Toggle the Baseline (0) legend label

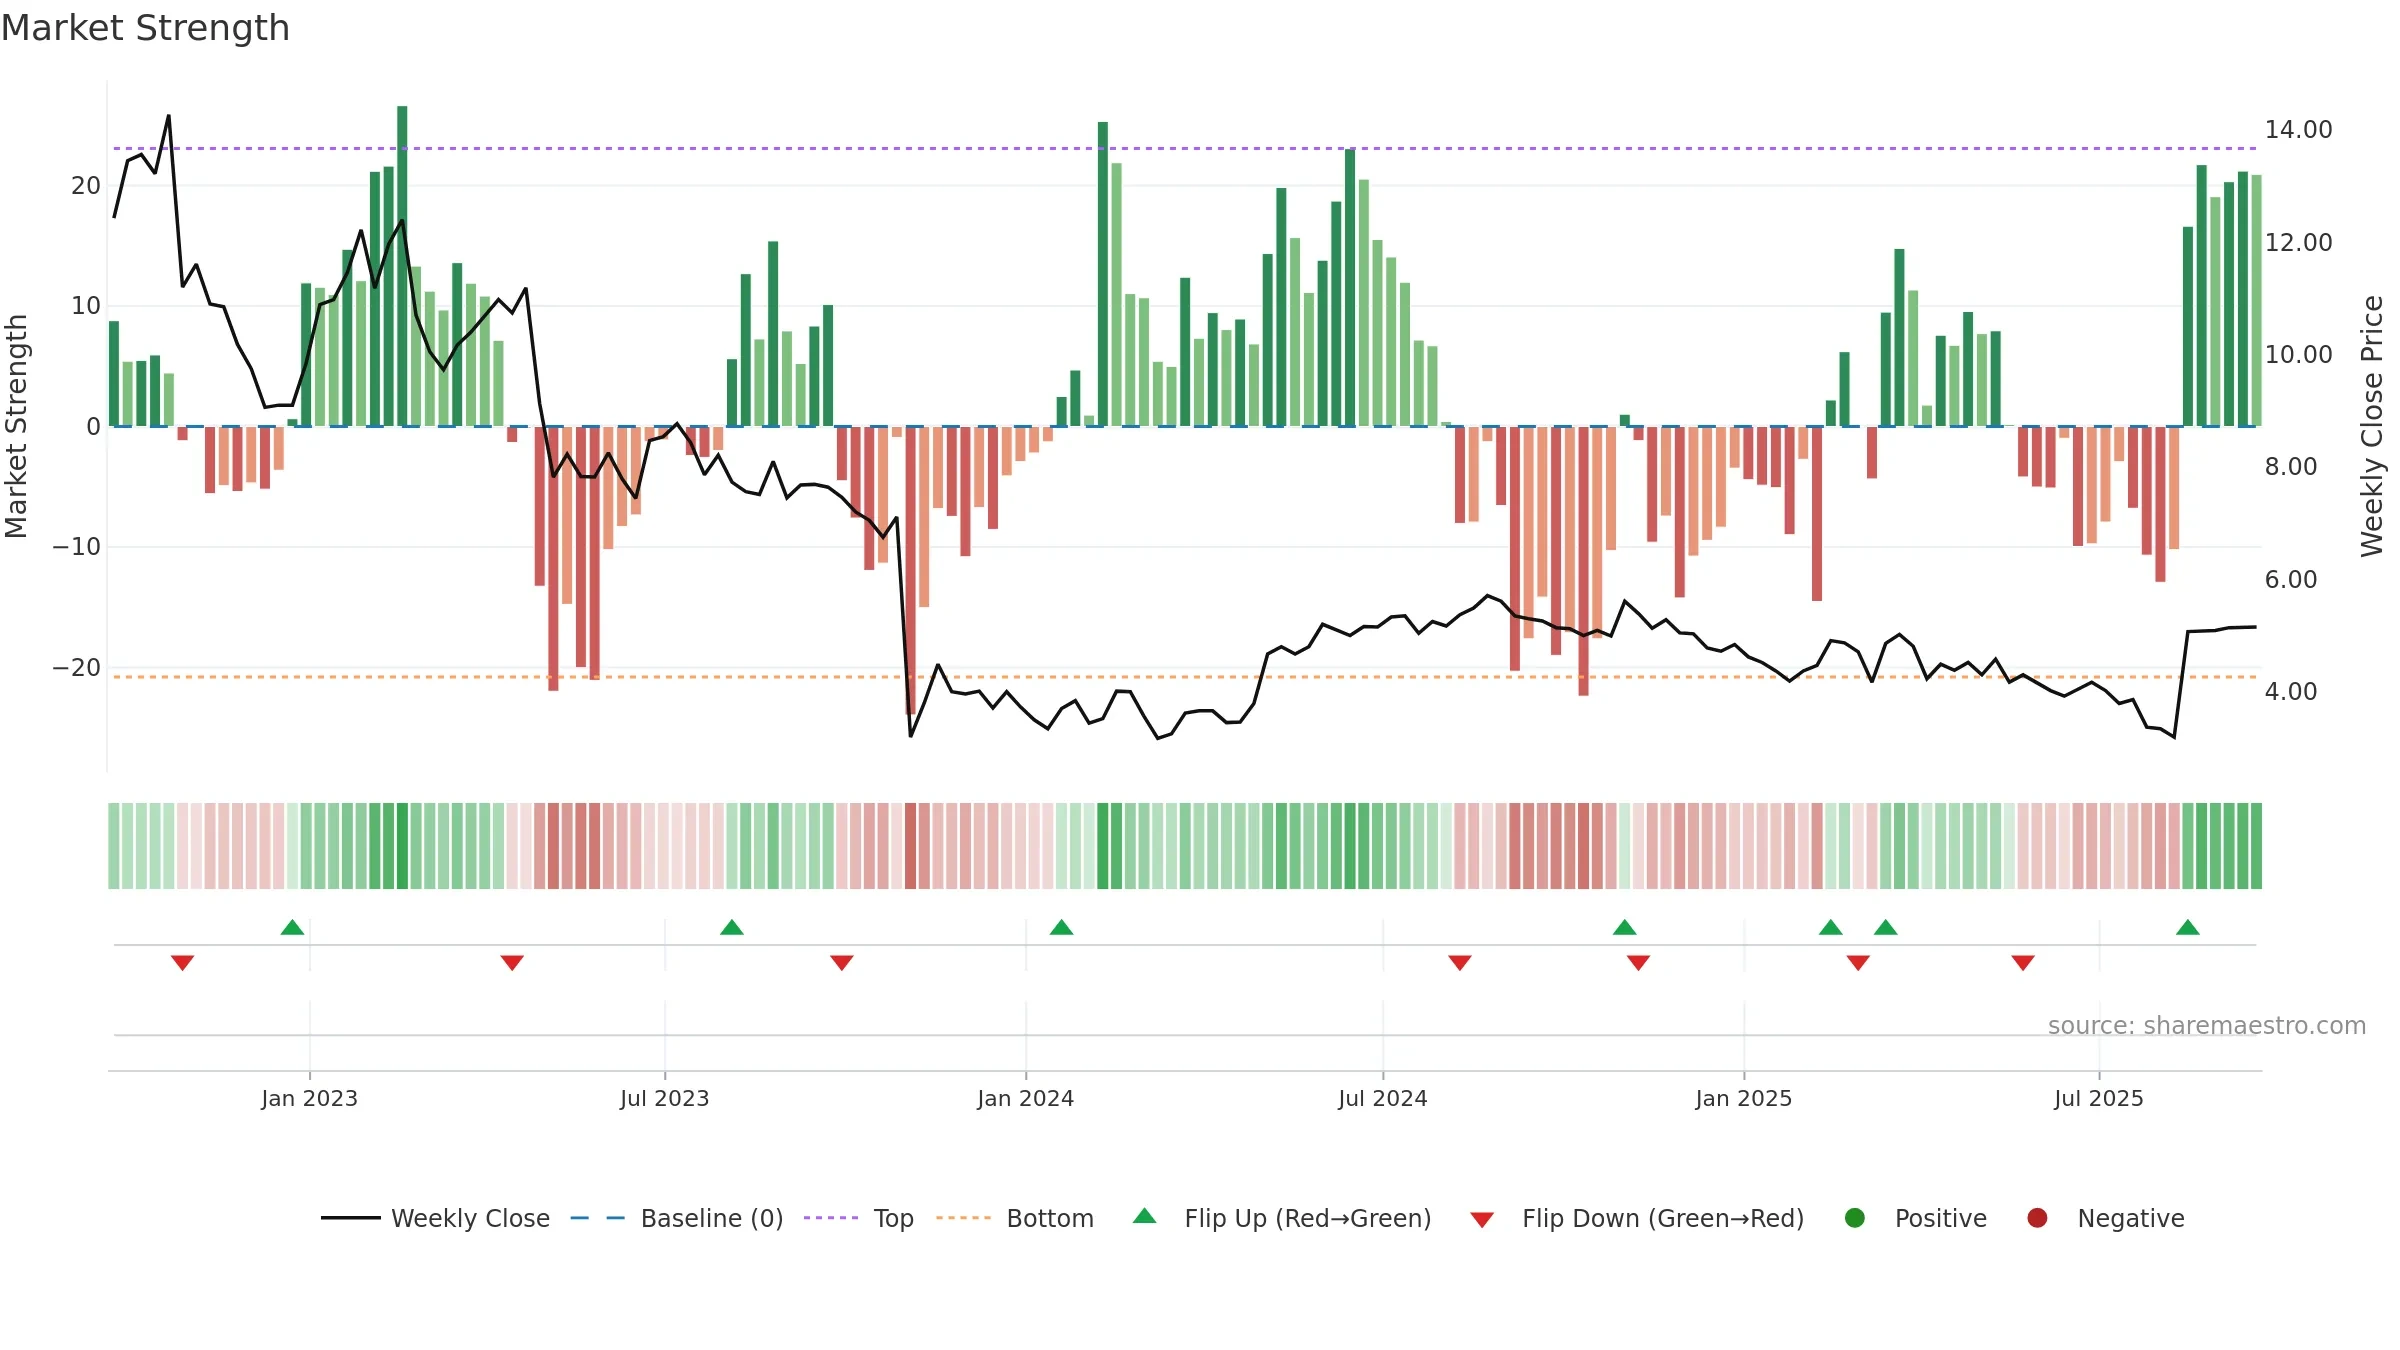[x=712, y=1219]
